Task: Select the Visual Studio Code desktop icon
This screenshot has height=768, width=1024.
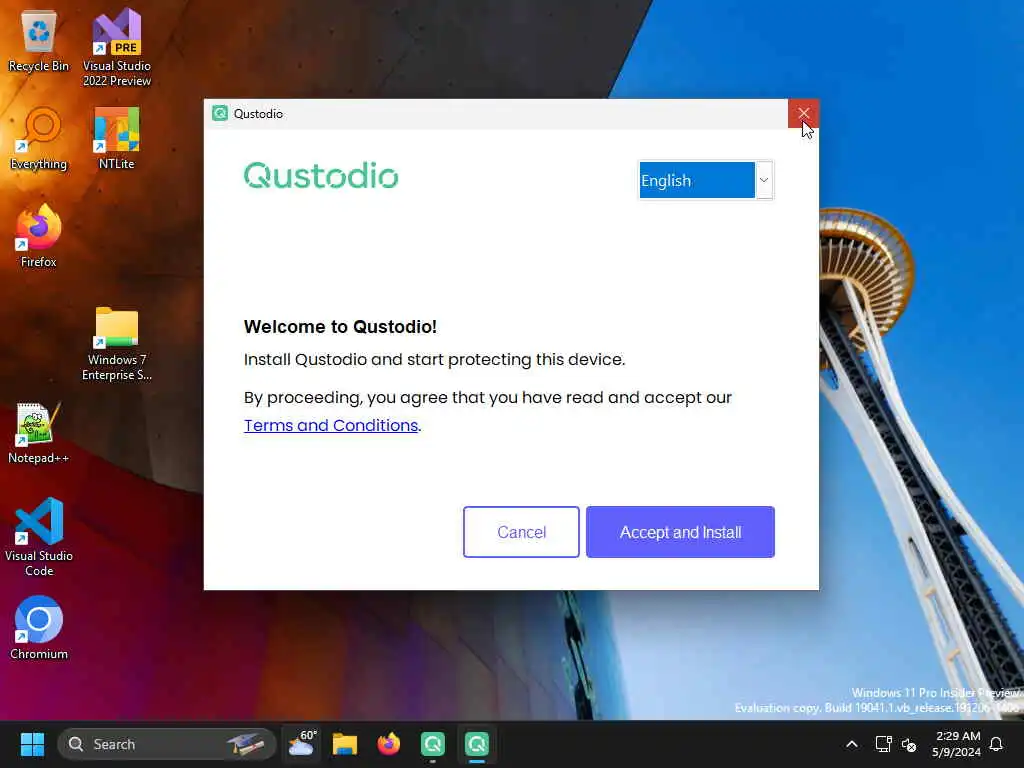Action: 39,537
